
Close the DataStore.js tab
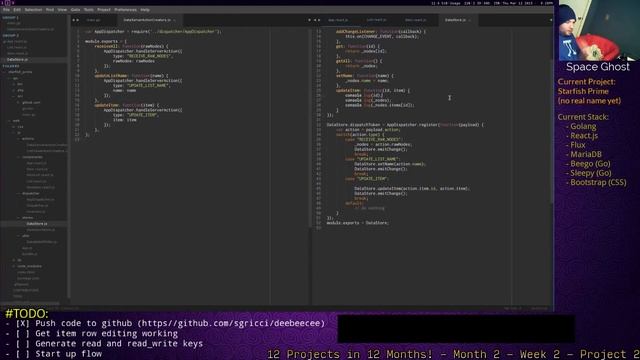pyautogui.click(x=470, y=20)
